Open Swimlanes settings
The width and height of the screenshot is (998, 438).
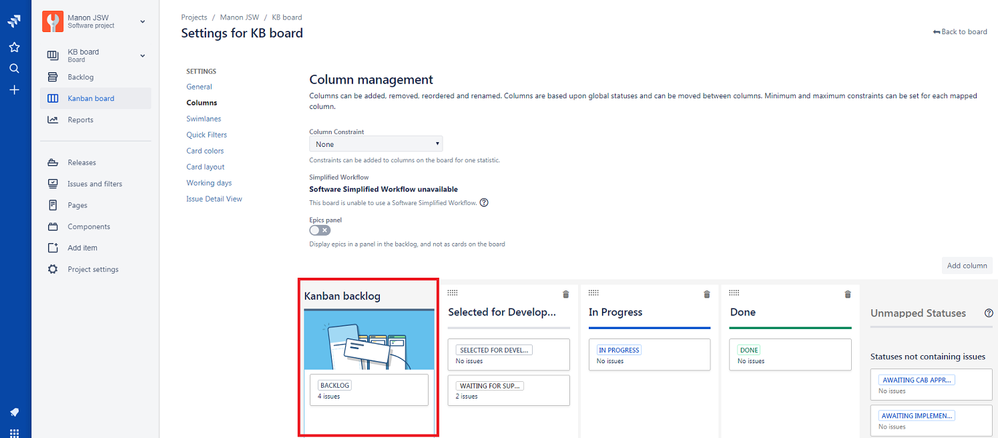(x=204, y=118)
